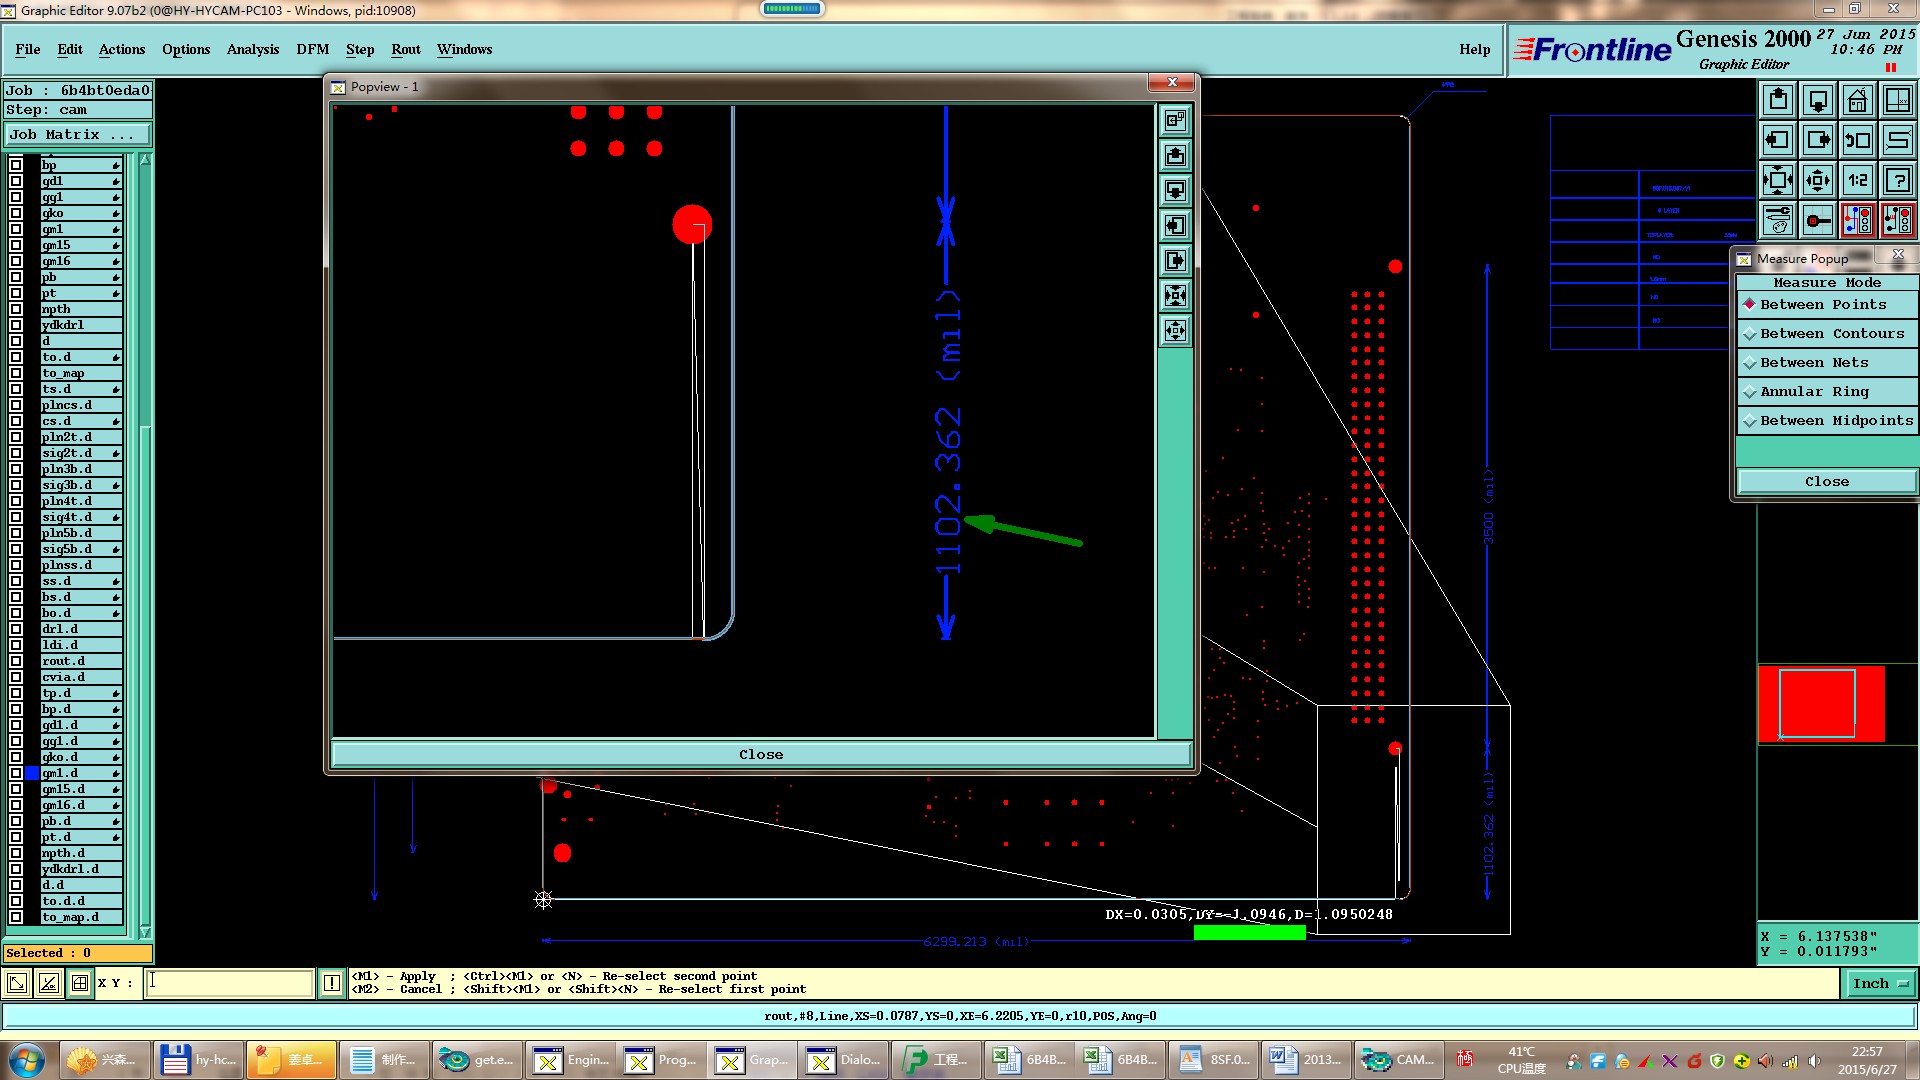The height and width of the screenshot is (1080, 1920).
Task: Click the zoom in icon with inward arrows
Action: [1778, 180]
